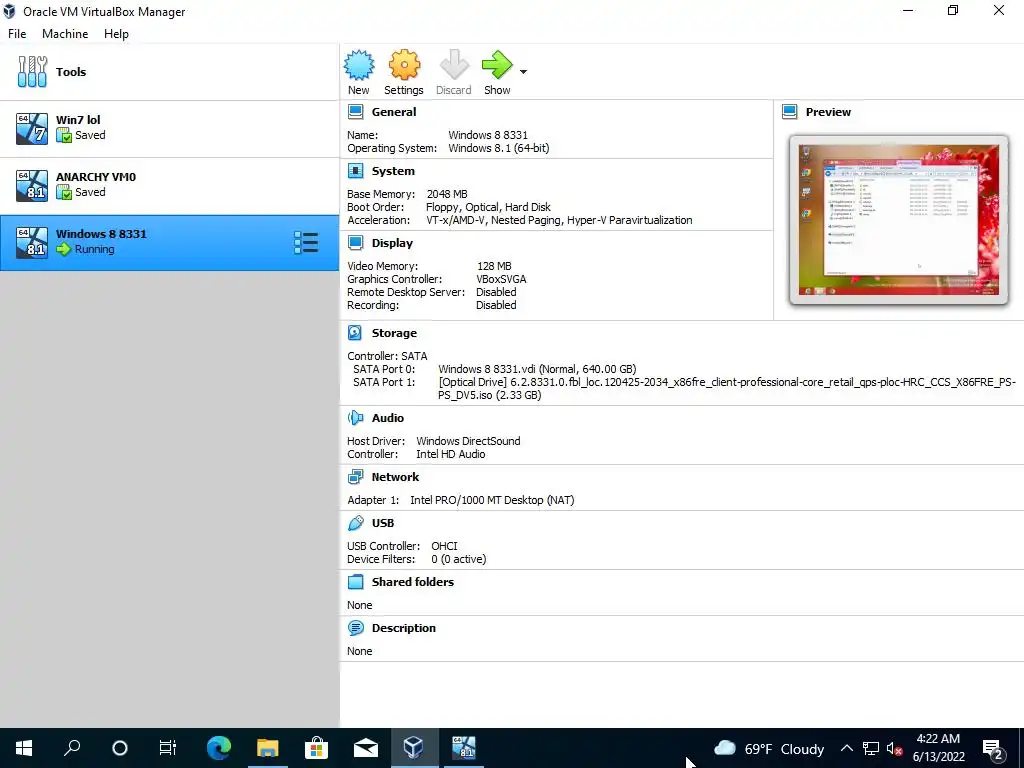
Task: Open the Audio settings heading link
Action: (388, 418)
